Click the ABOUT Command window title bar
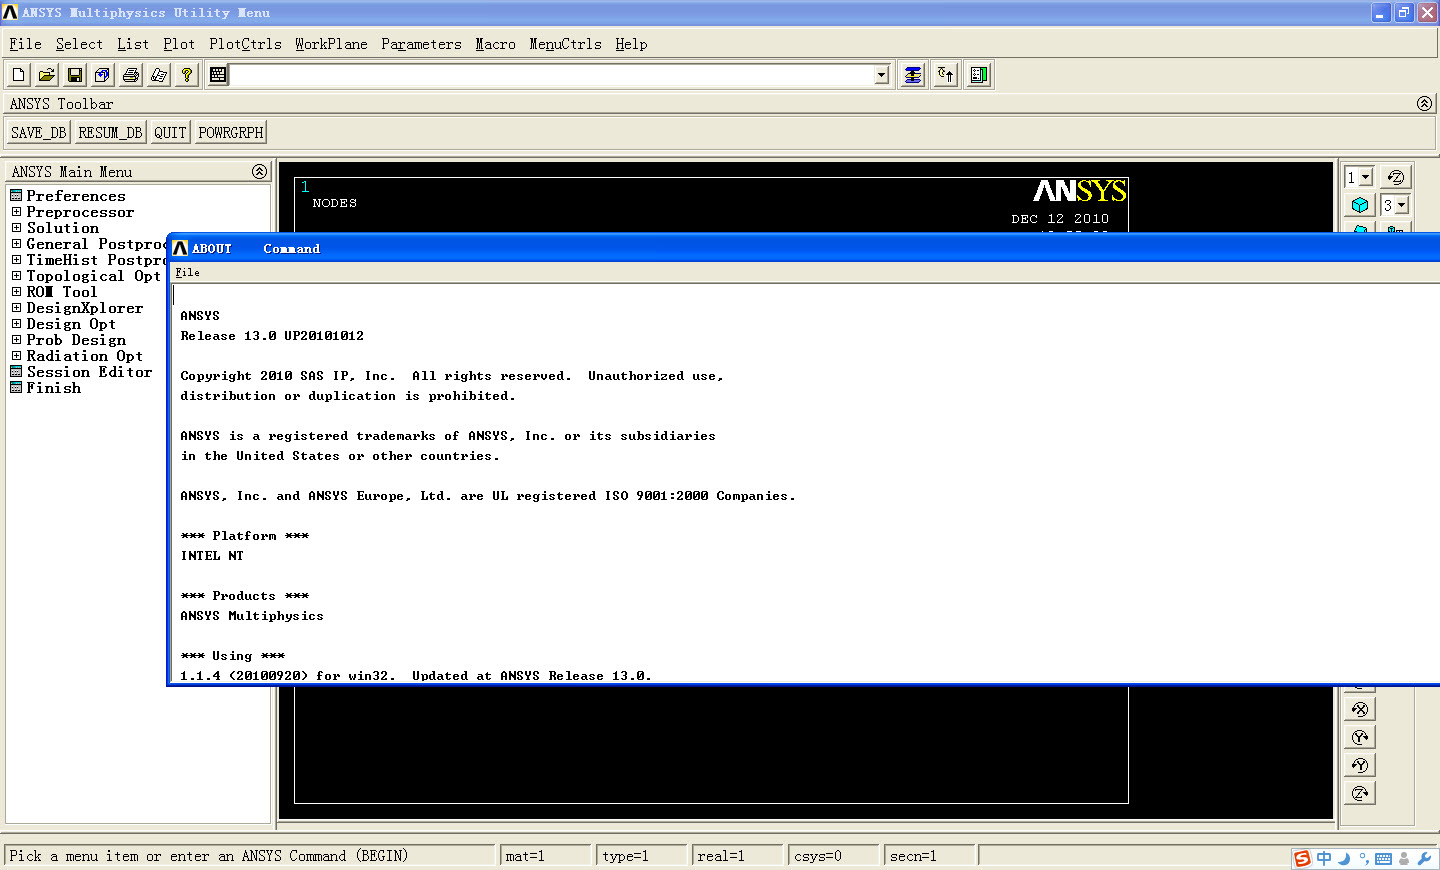The image size is (1440, 870). click(x=804, y=248)
